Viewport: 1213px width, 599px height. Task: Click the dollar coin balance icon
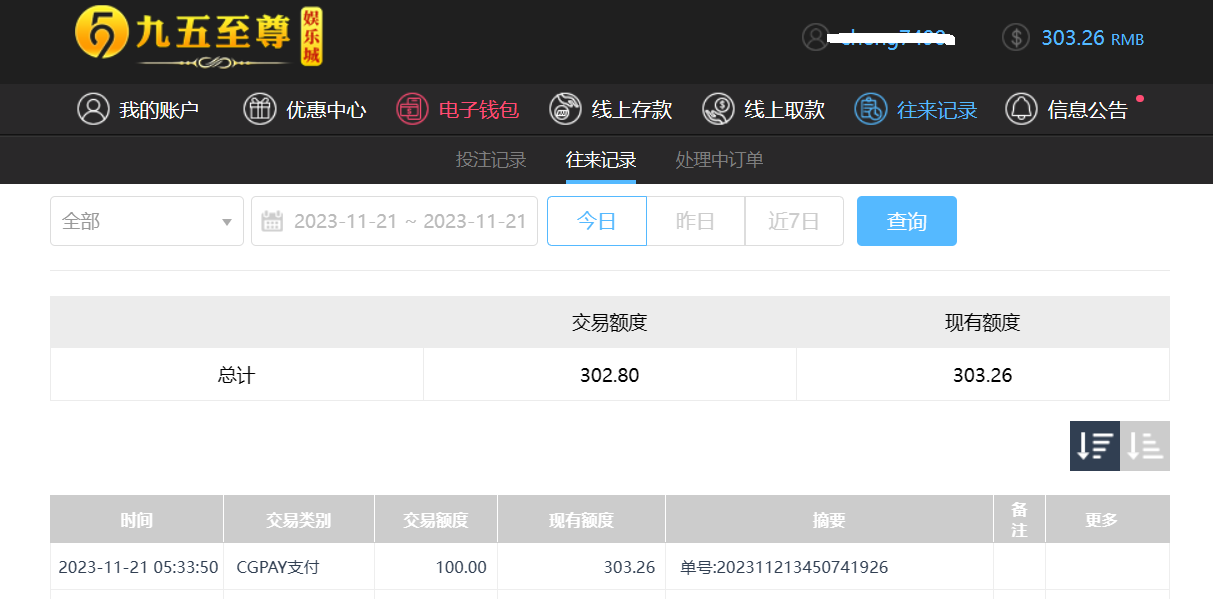click(x=1016, y=38)
